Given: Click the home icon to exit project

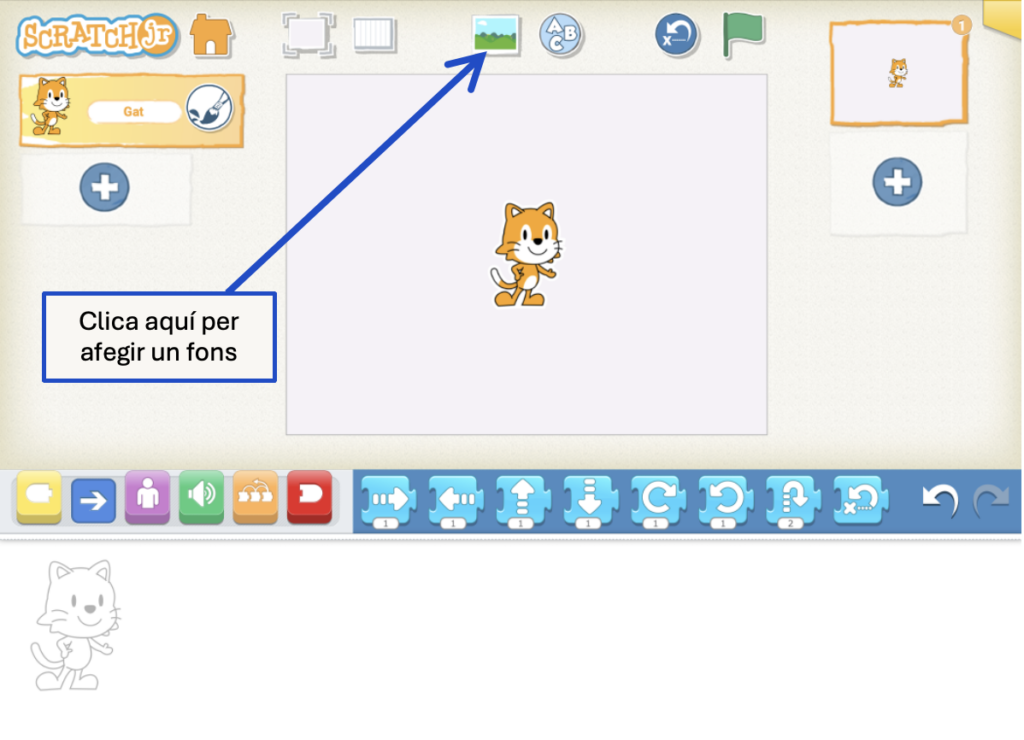Looking at the screenshot, I should pos(211,35).
